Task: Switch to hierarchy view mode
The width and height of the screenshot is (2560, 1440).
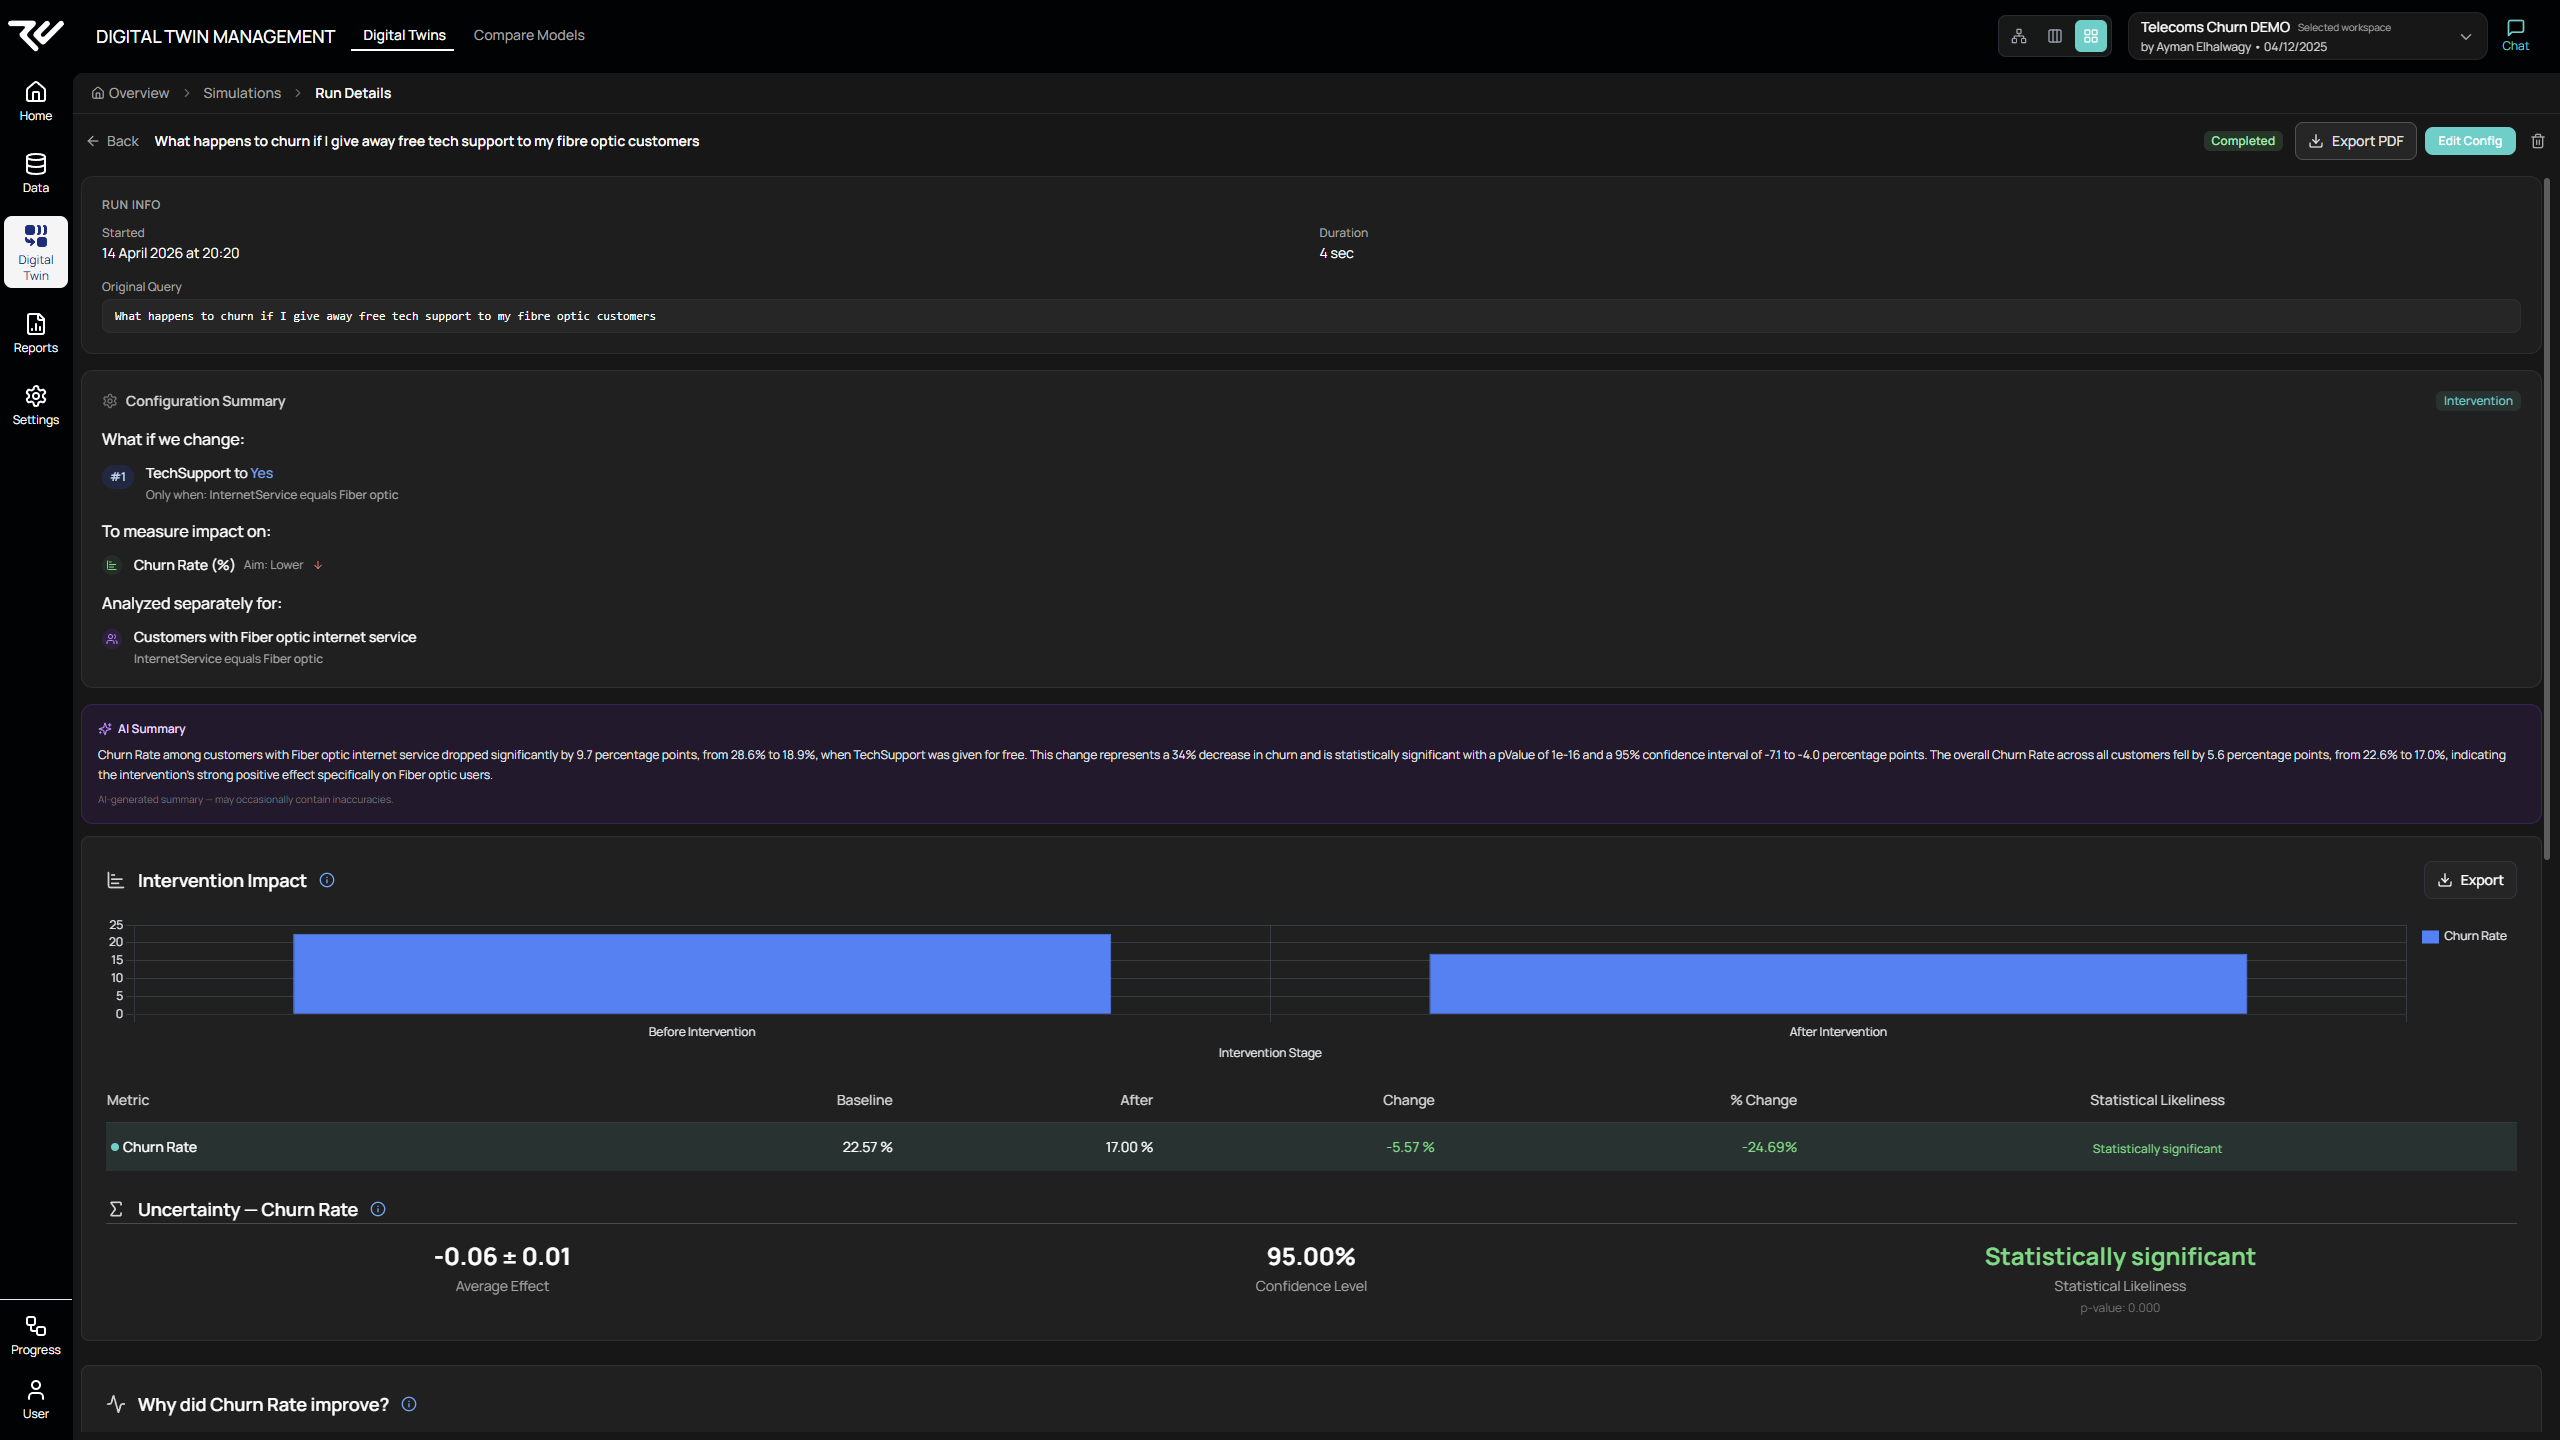Action: [2019, 36]
